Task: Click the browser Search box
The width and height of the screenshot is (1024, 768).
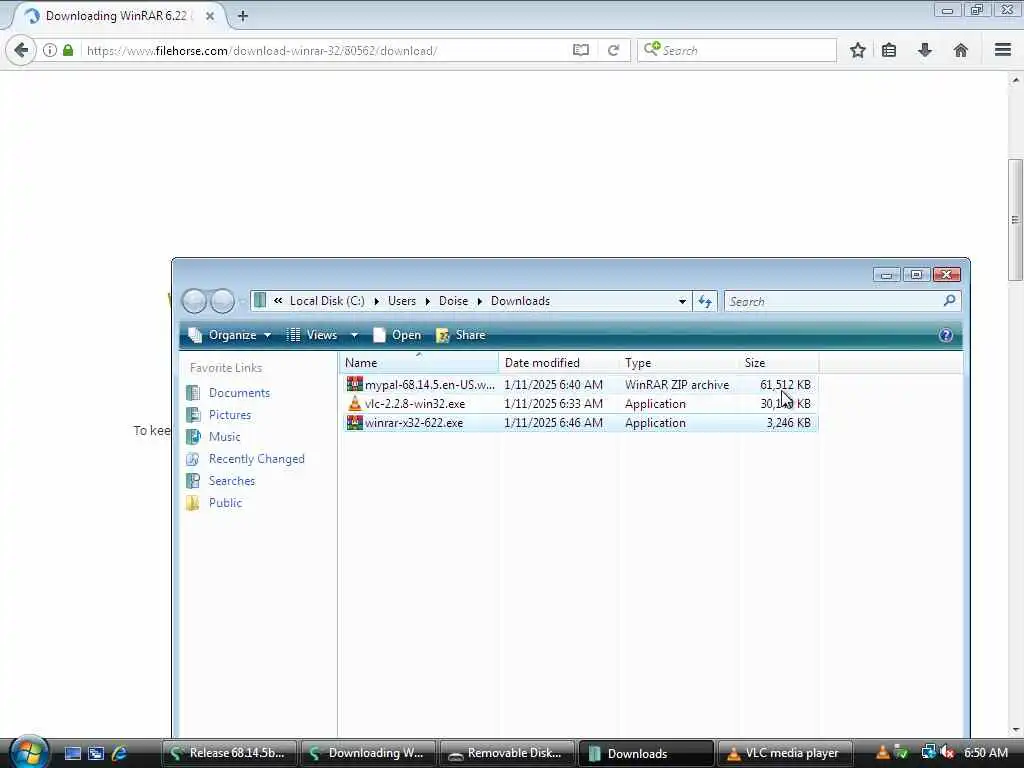Action: pyautogui.click(x=737, y=50)
